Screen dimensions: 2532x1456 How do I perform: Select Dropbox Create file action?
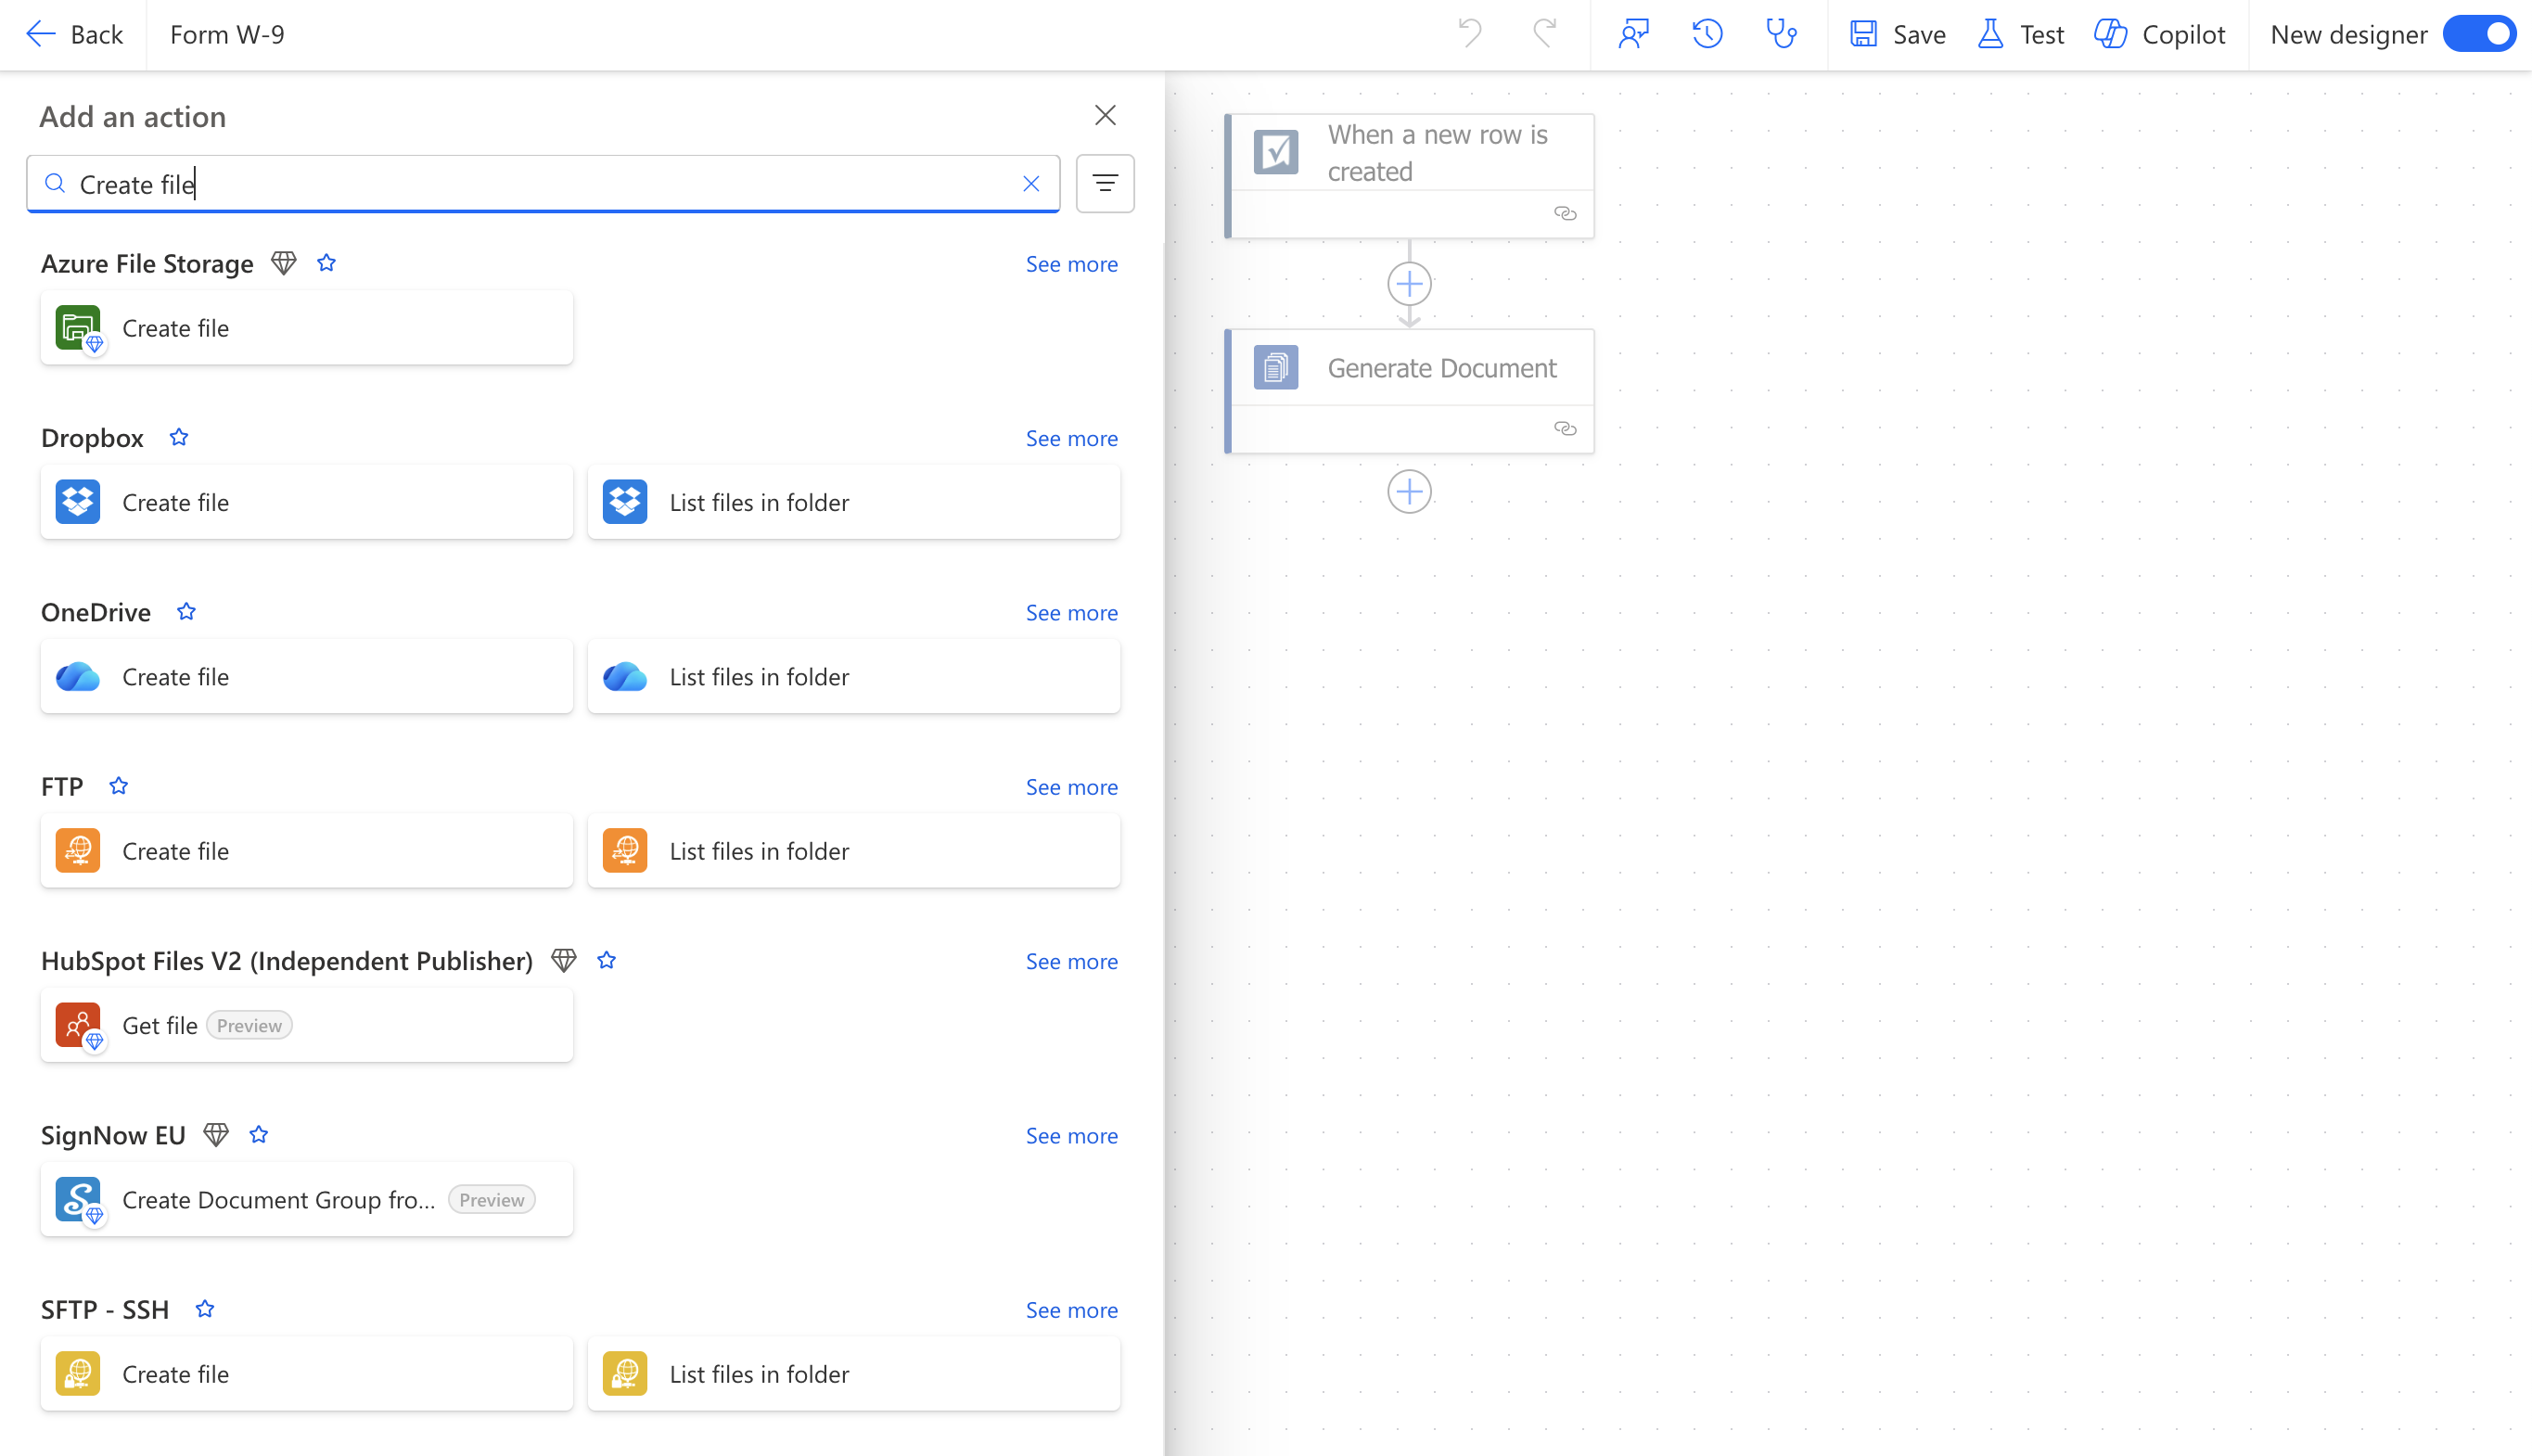[x=306, y=502]
